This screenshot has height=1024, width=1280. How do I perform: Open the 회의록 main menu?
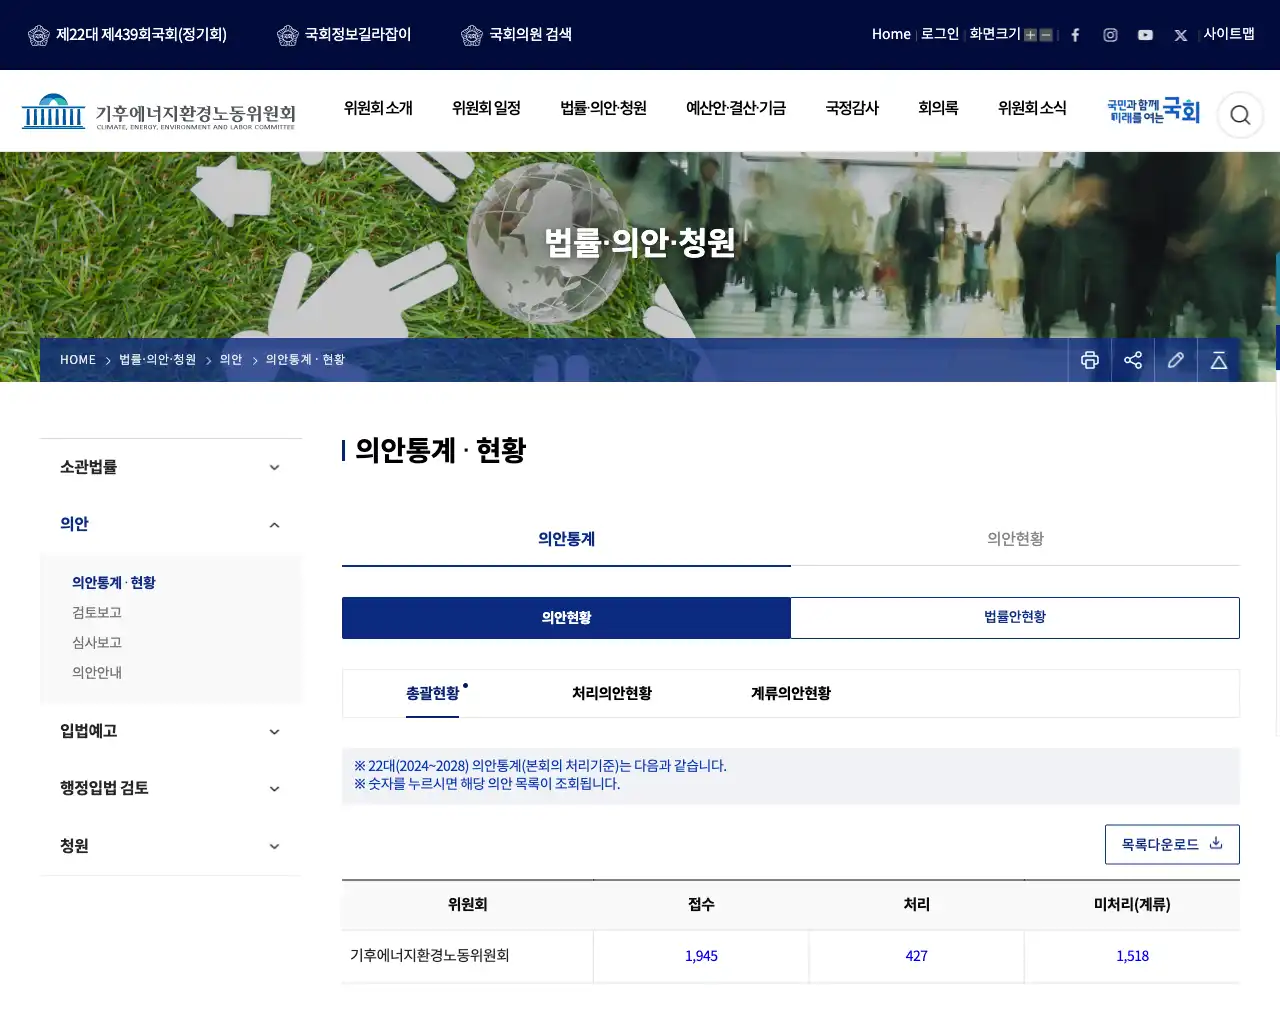[x=938, y=108]
